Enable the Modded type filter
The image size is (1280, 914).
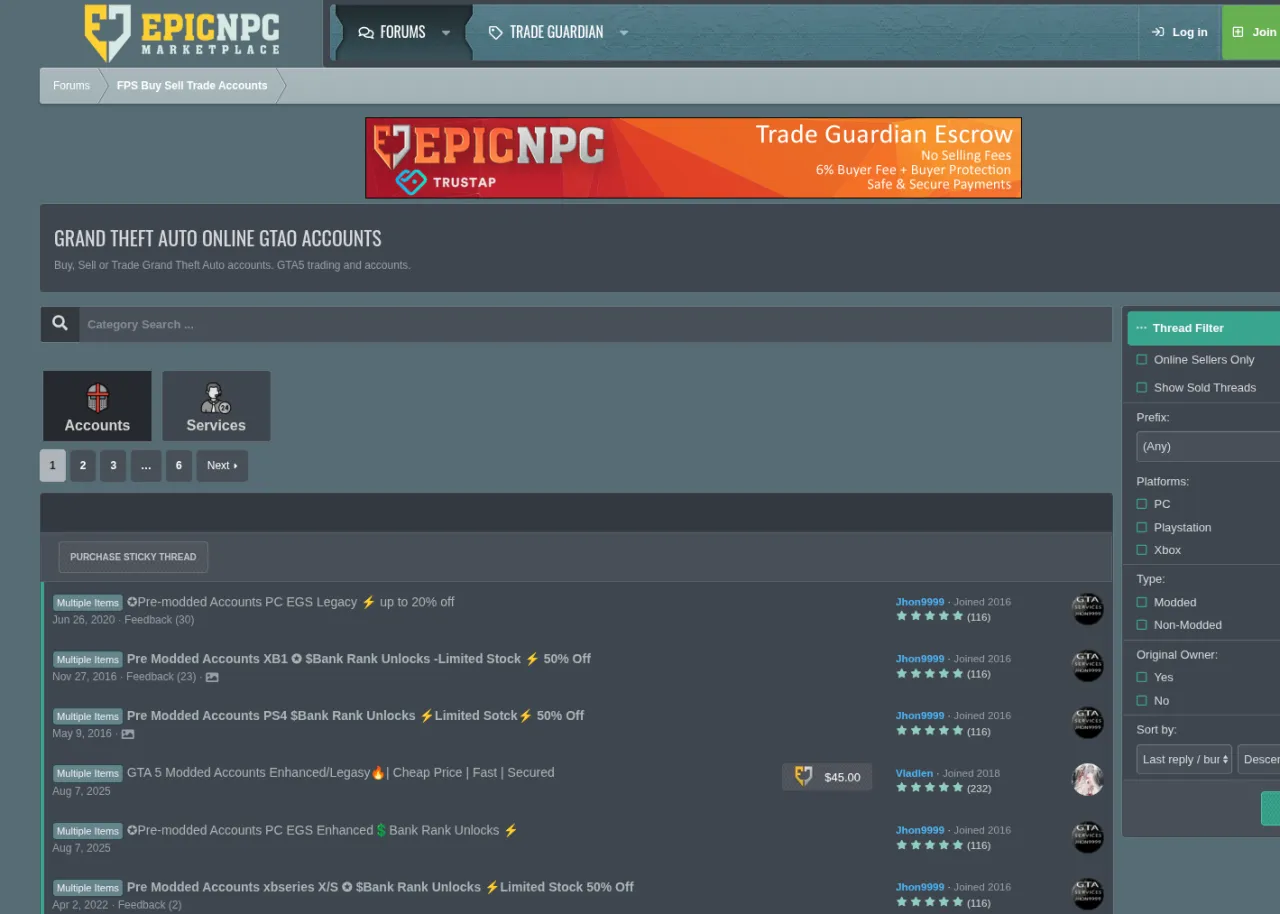tap(1141, 602)
